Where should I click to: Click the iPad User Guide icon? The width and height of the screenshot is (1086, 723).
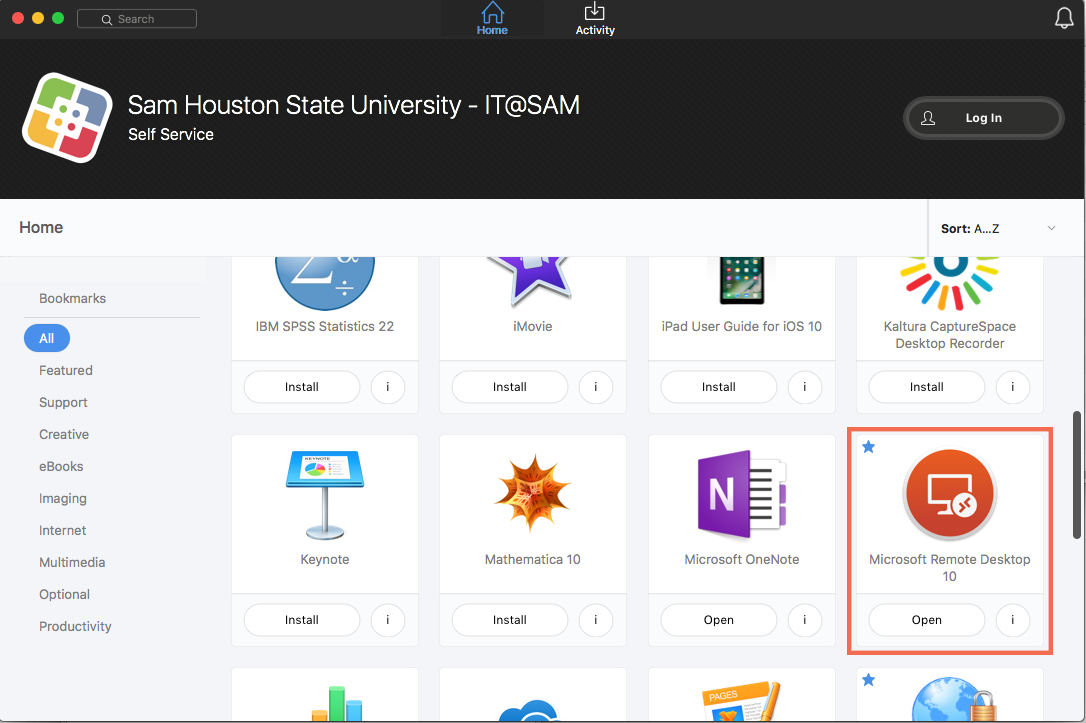tap(742, 280)
